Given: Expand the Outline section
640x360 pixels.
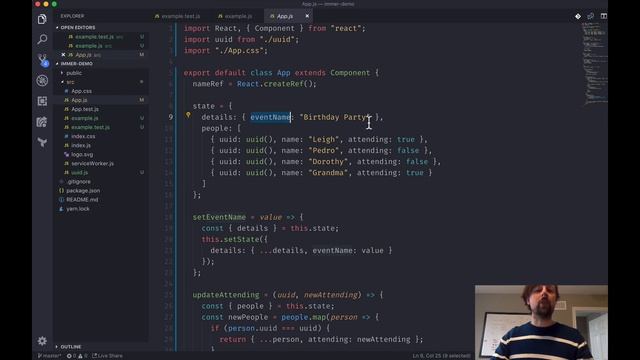Looking at the screenshot, I should pos(71,347).
